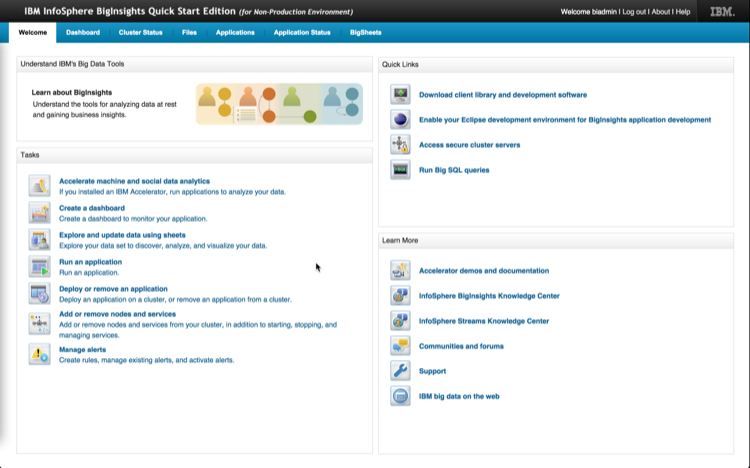Click the Create a dashboard icon
The width and height of the screenshot is (750, 468).
tap(39, 212)
